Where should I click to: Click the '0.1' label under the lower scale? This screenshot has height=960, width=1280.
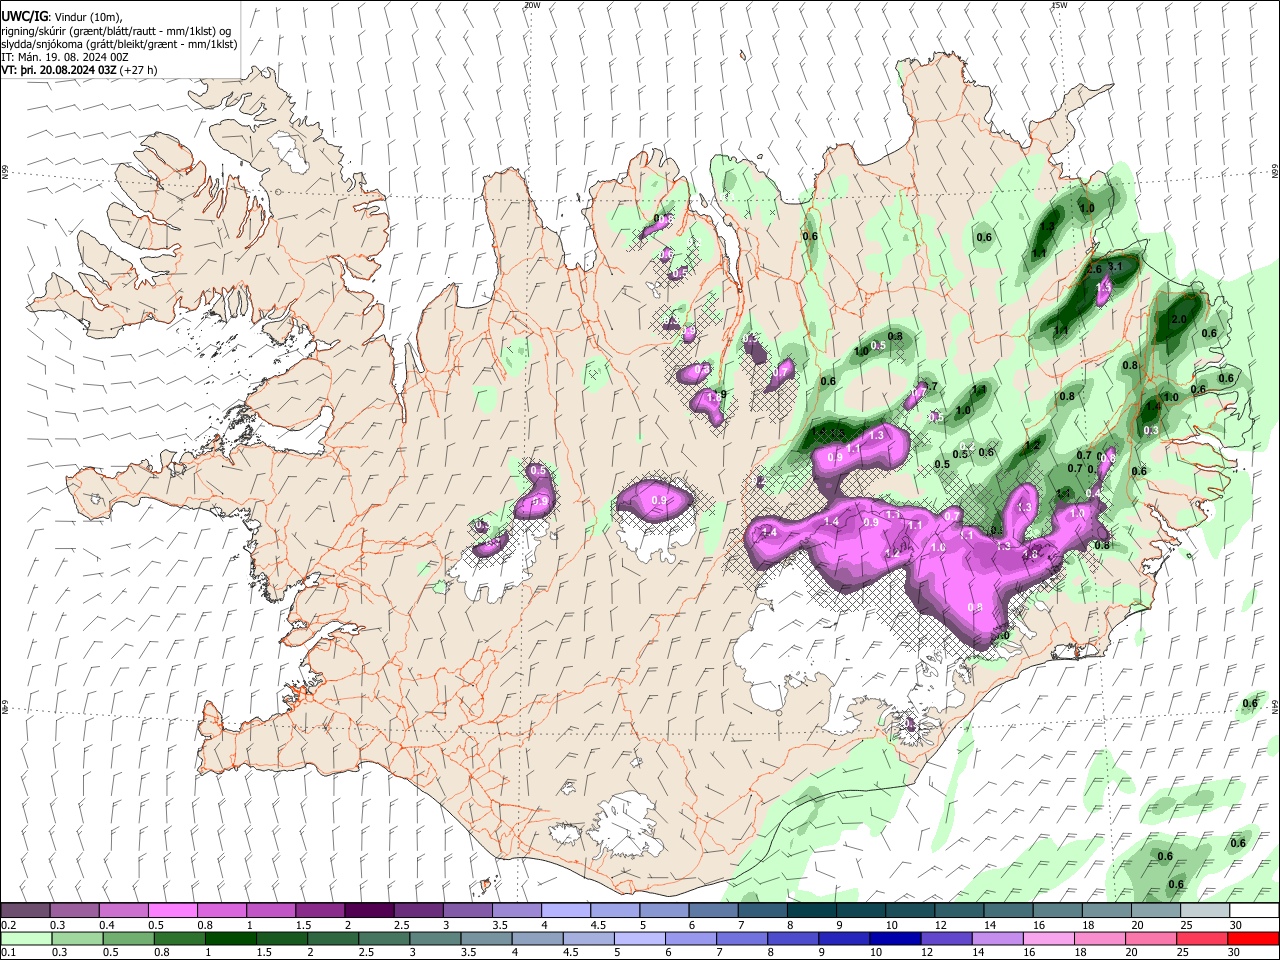8,953
